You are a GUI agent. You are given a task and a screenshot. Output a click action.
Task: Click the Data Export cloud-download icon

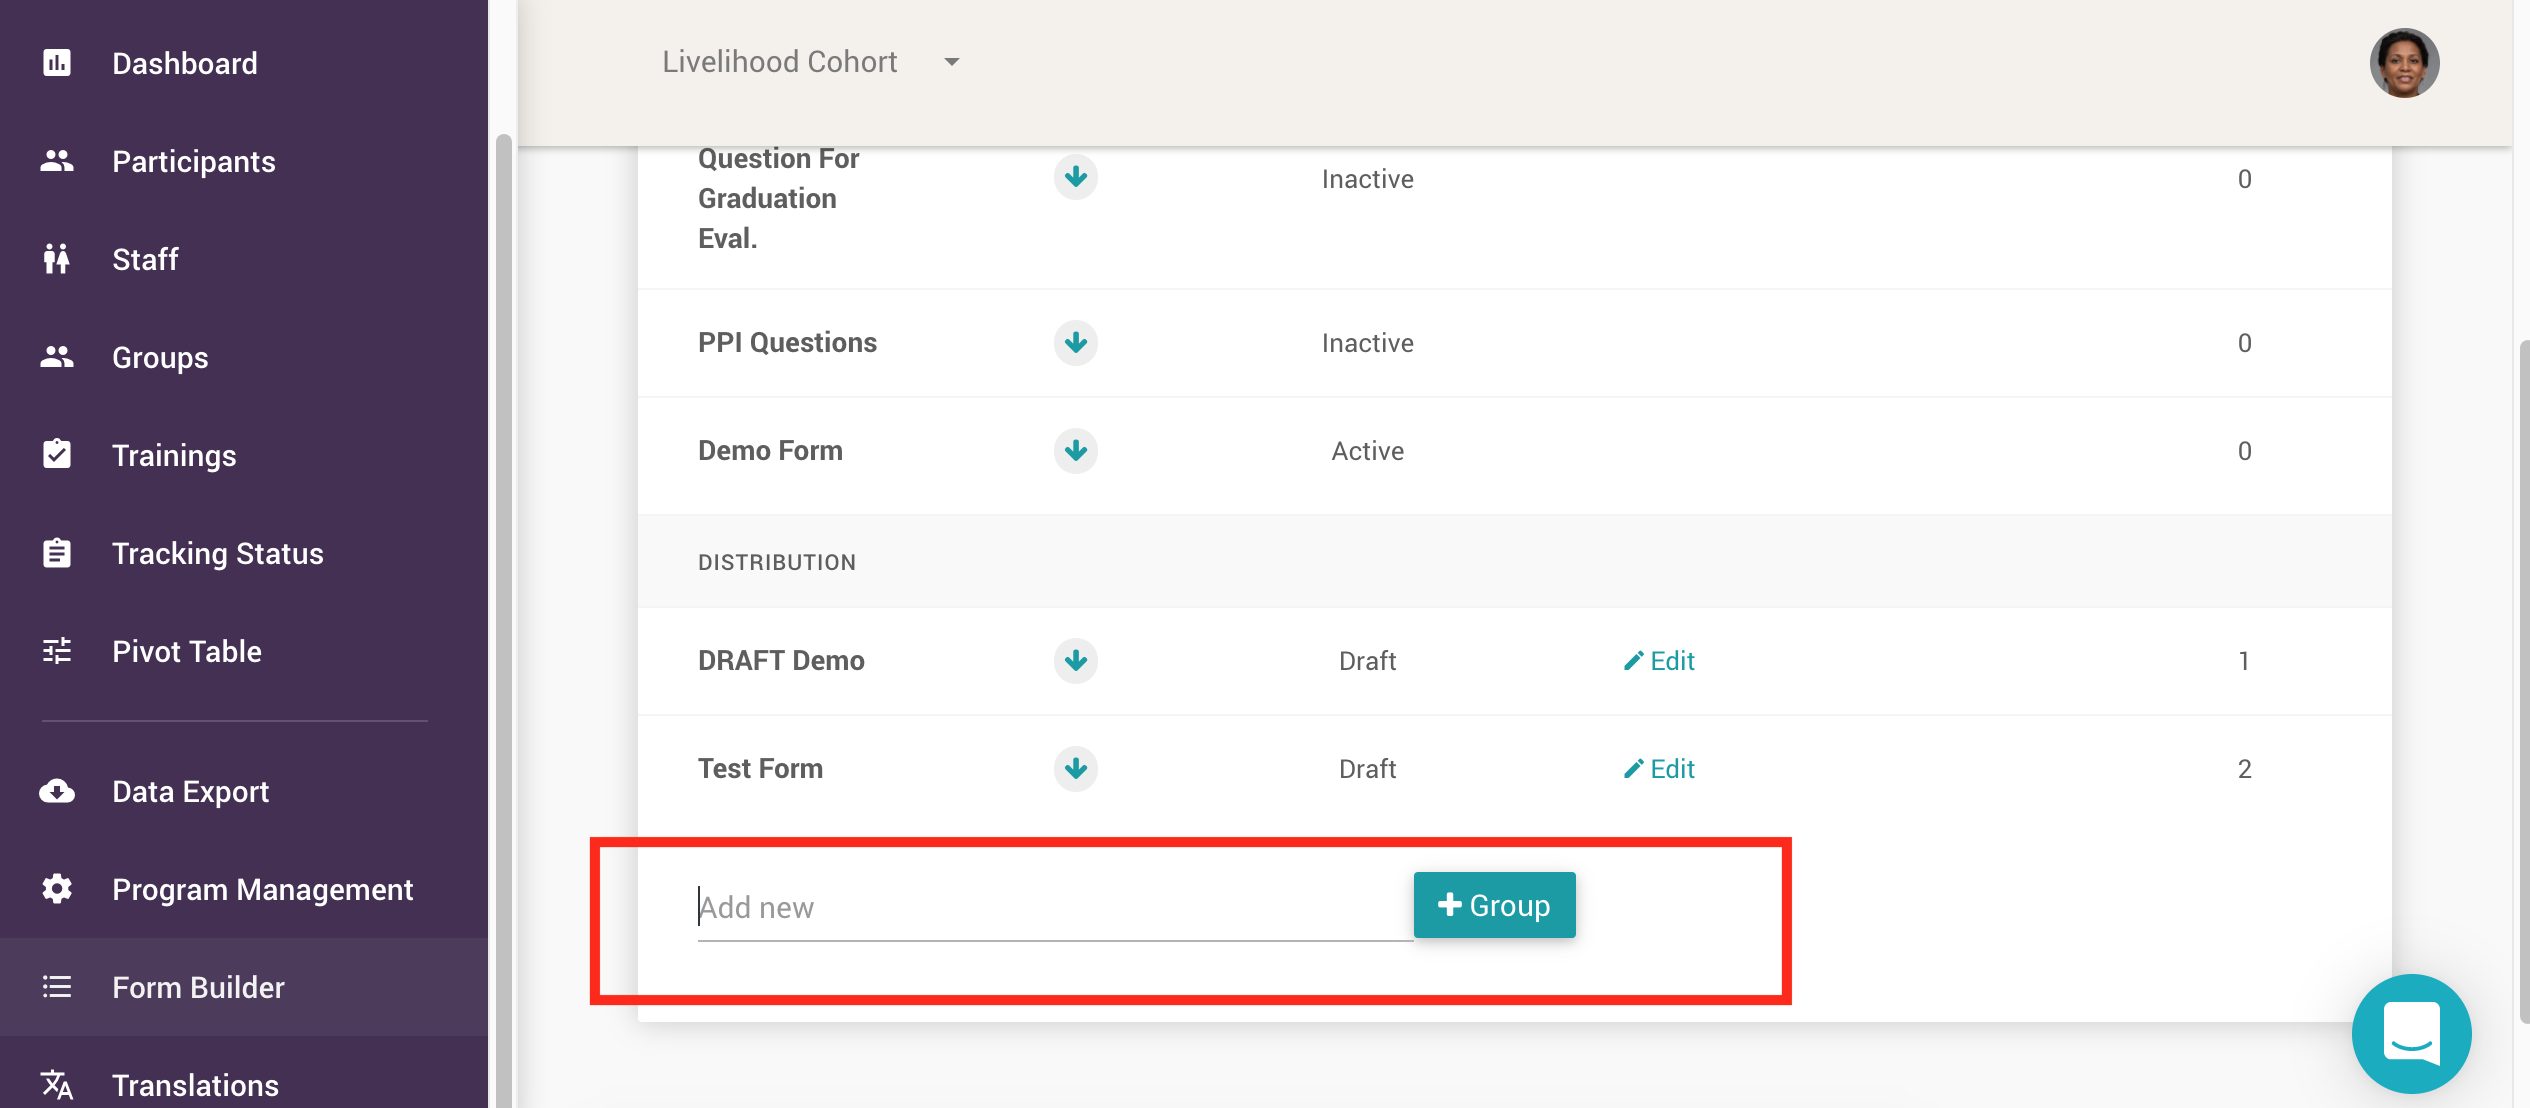point(57,790)
